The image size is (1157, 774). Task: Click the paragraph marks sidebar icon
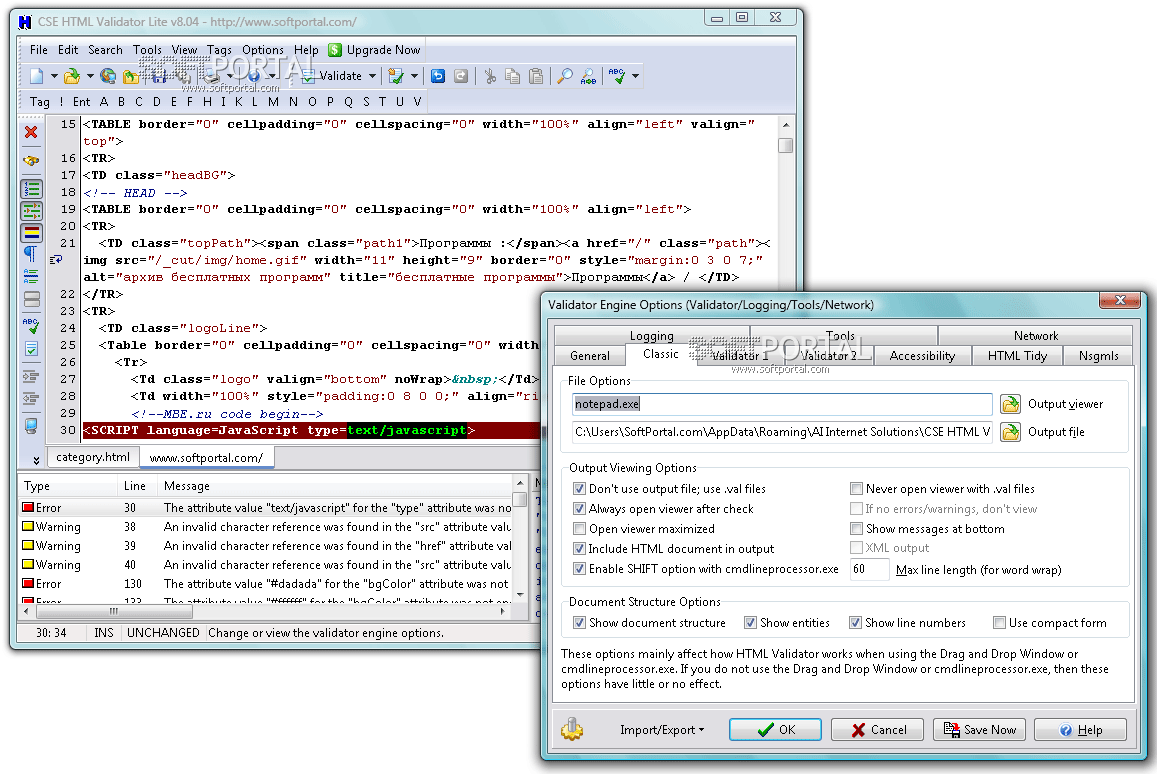(x=31, y=255)
